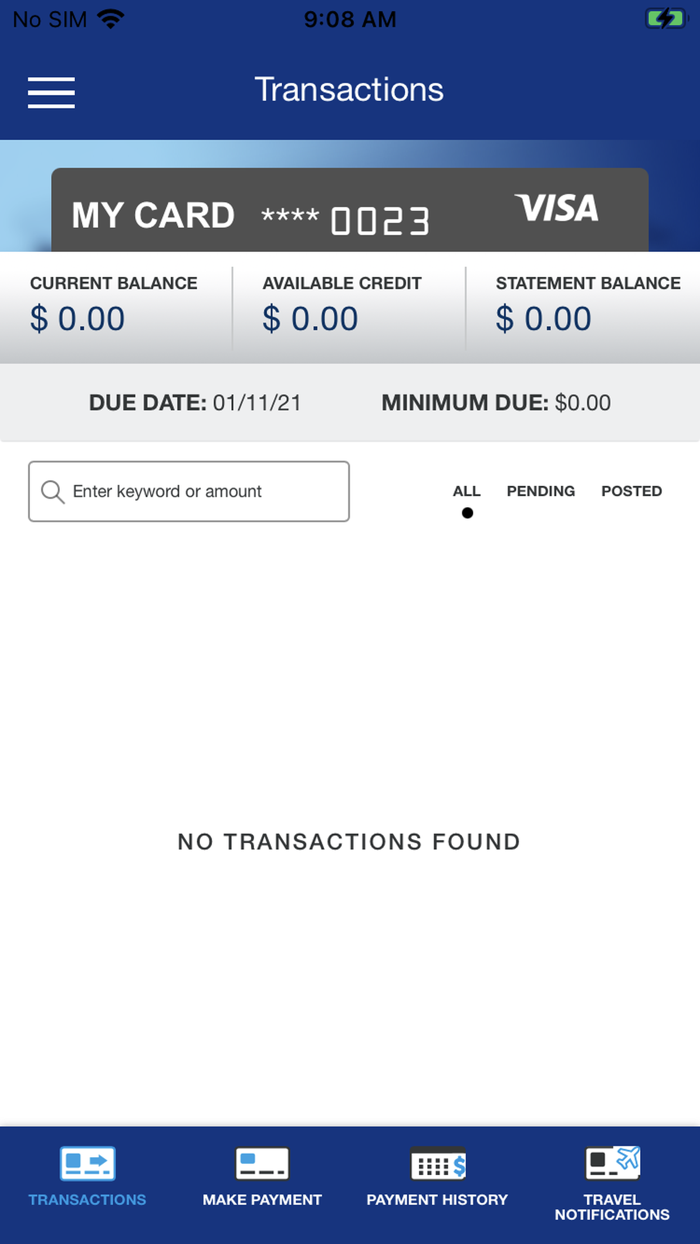Enable the POSTED transactions filter

tap(631, 491)
